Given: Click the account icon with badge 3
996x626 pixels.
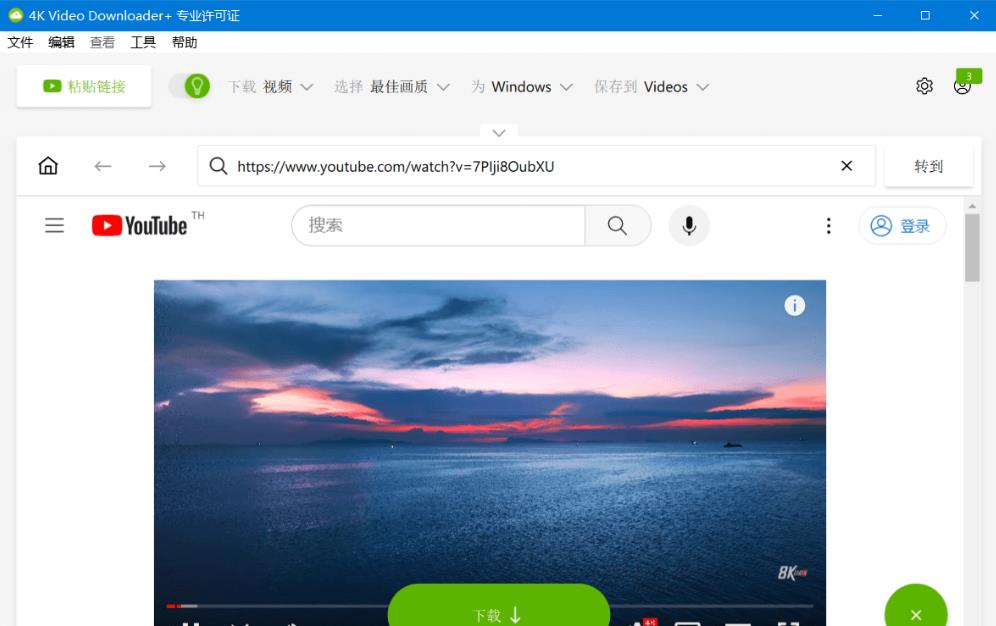Looking at the screenshot, I should pos(962,86).
